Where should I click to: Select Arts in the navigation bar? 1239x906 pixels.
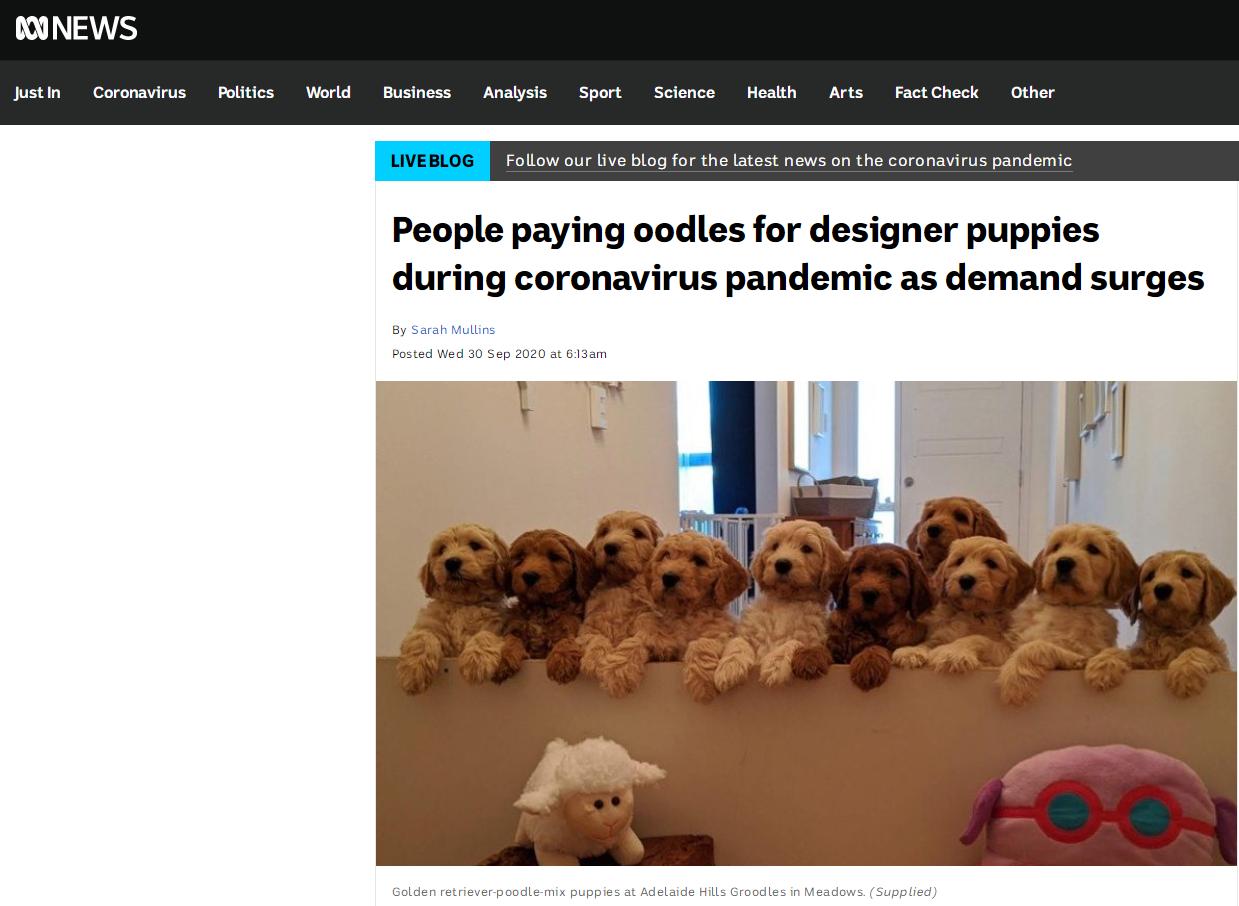[x=846, y=92]
